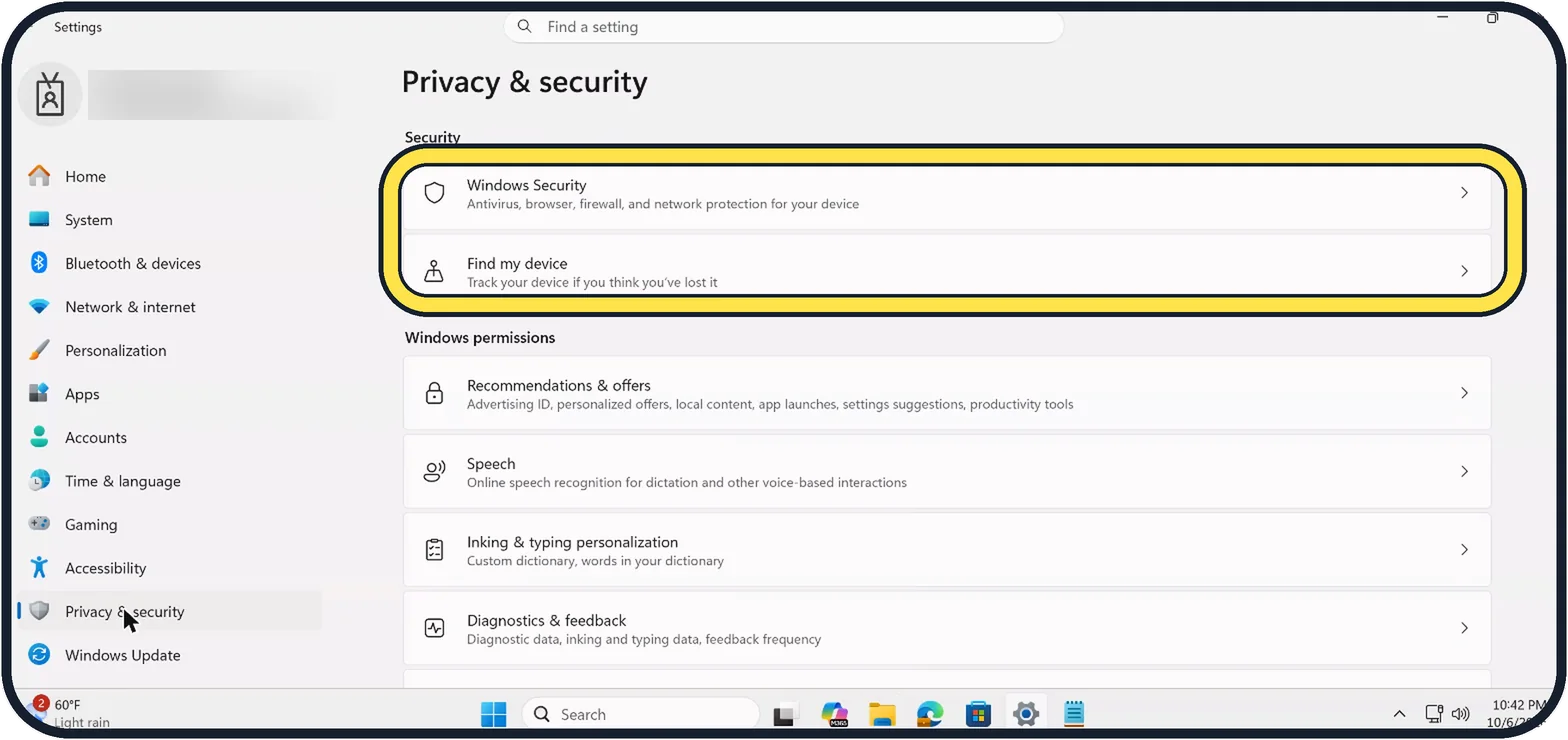This screenshot has height=740, width=1568.
Task: Click 'Track your device if you think' text
Action: point(592,282)
